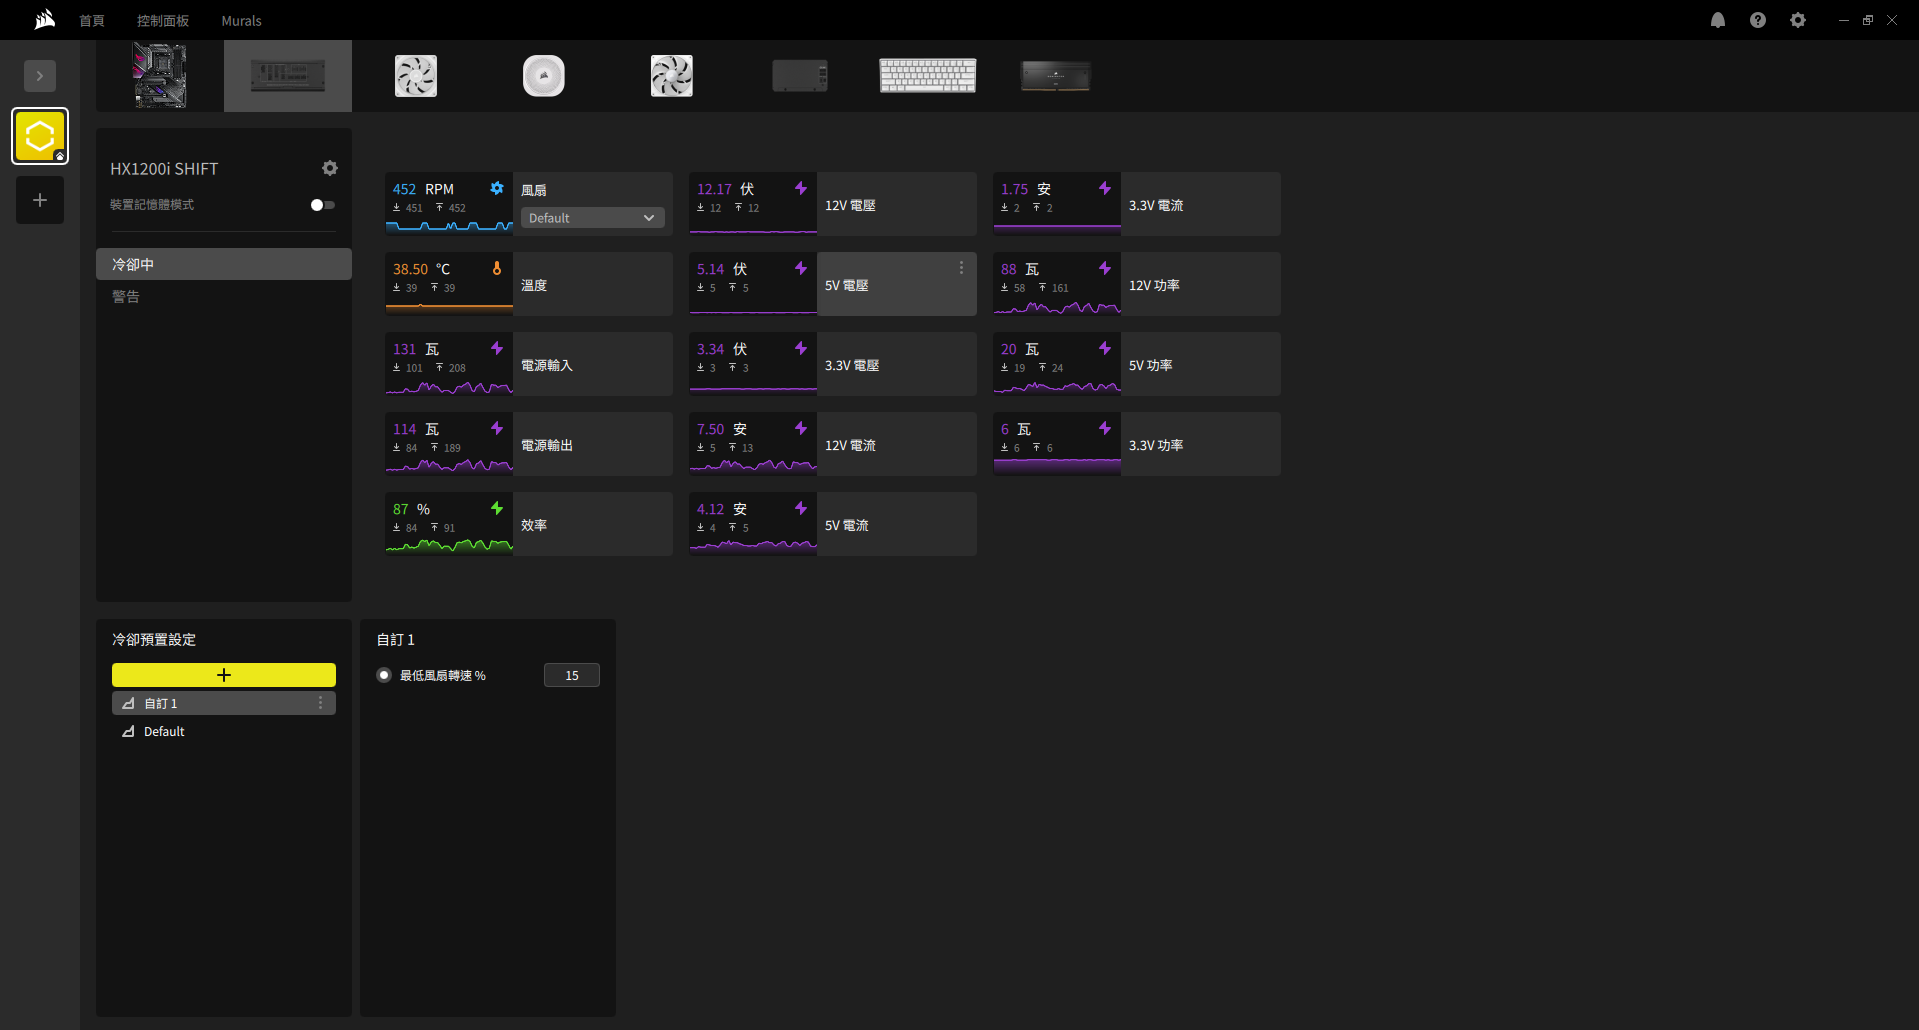Open the 5V 電壓 tile options menu
Viewport: 1919px width, 1030px height.
point(961,268)
